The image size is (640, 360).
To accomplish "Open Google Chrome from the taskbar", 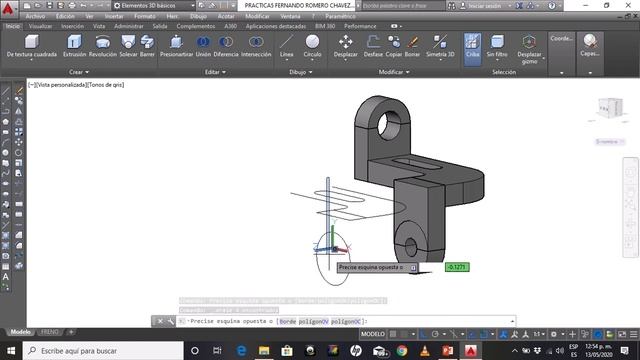I will click(402, 351).
